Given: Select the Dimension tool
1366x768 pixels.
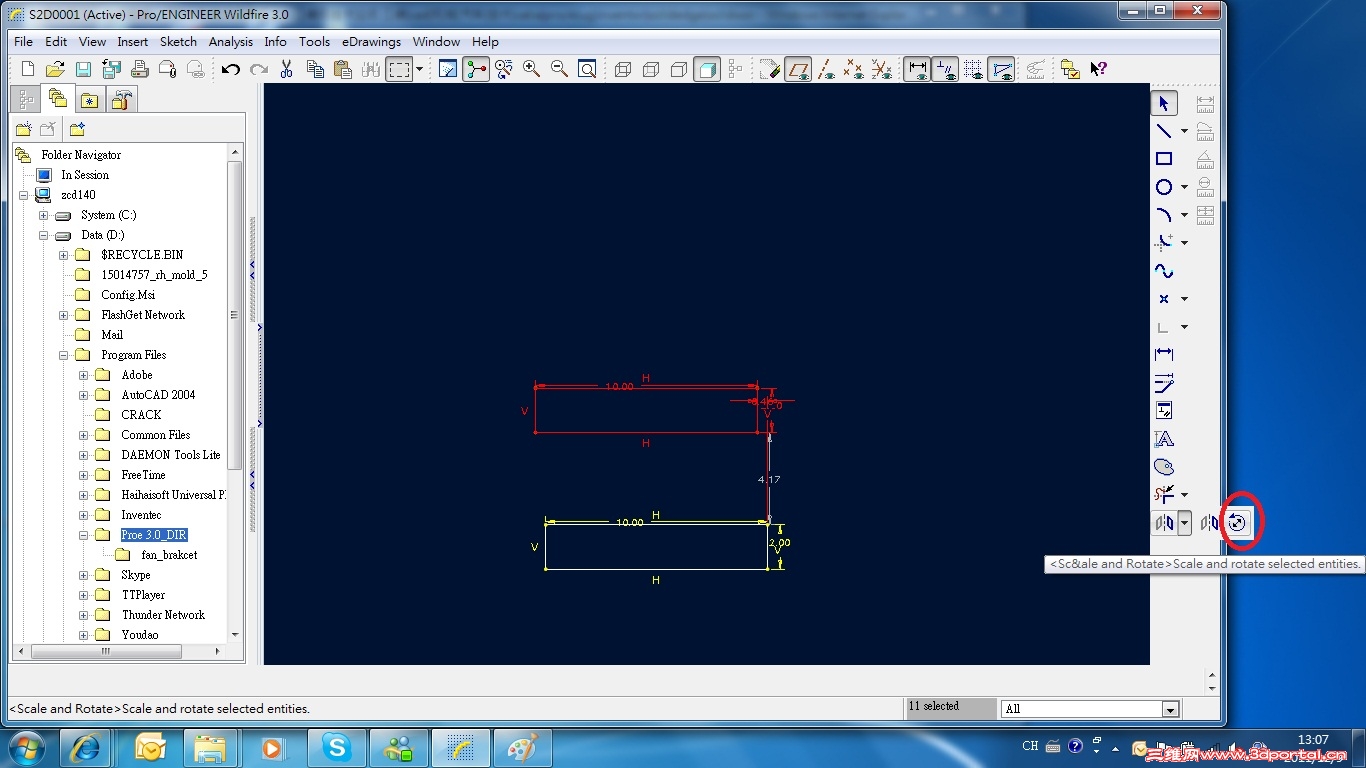Looking at the screenshot, I should point(1164,355).
